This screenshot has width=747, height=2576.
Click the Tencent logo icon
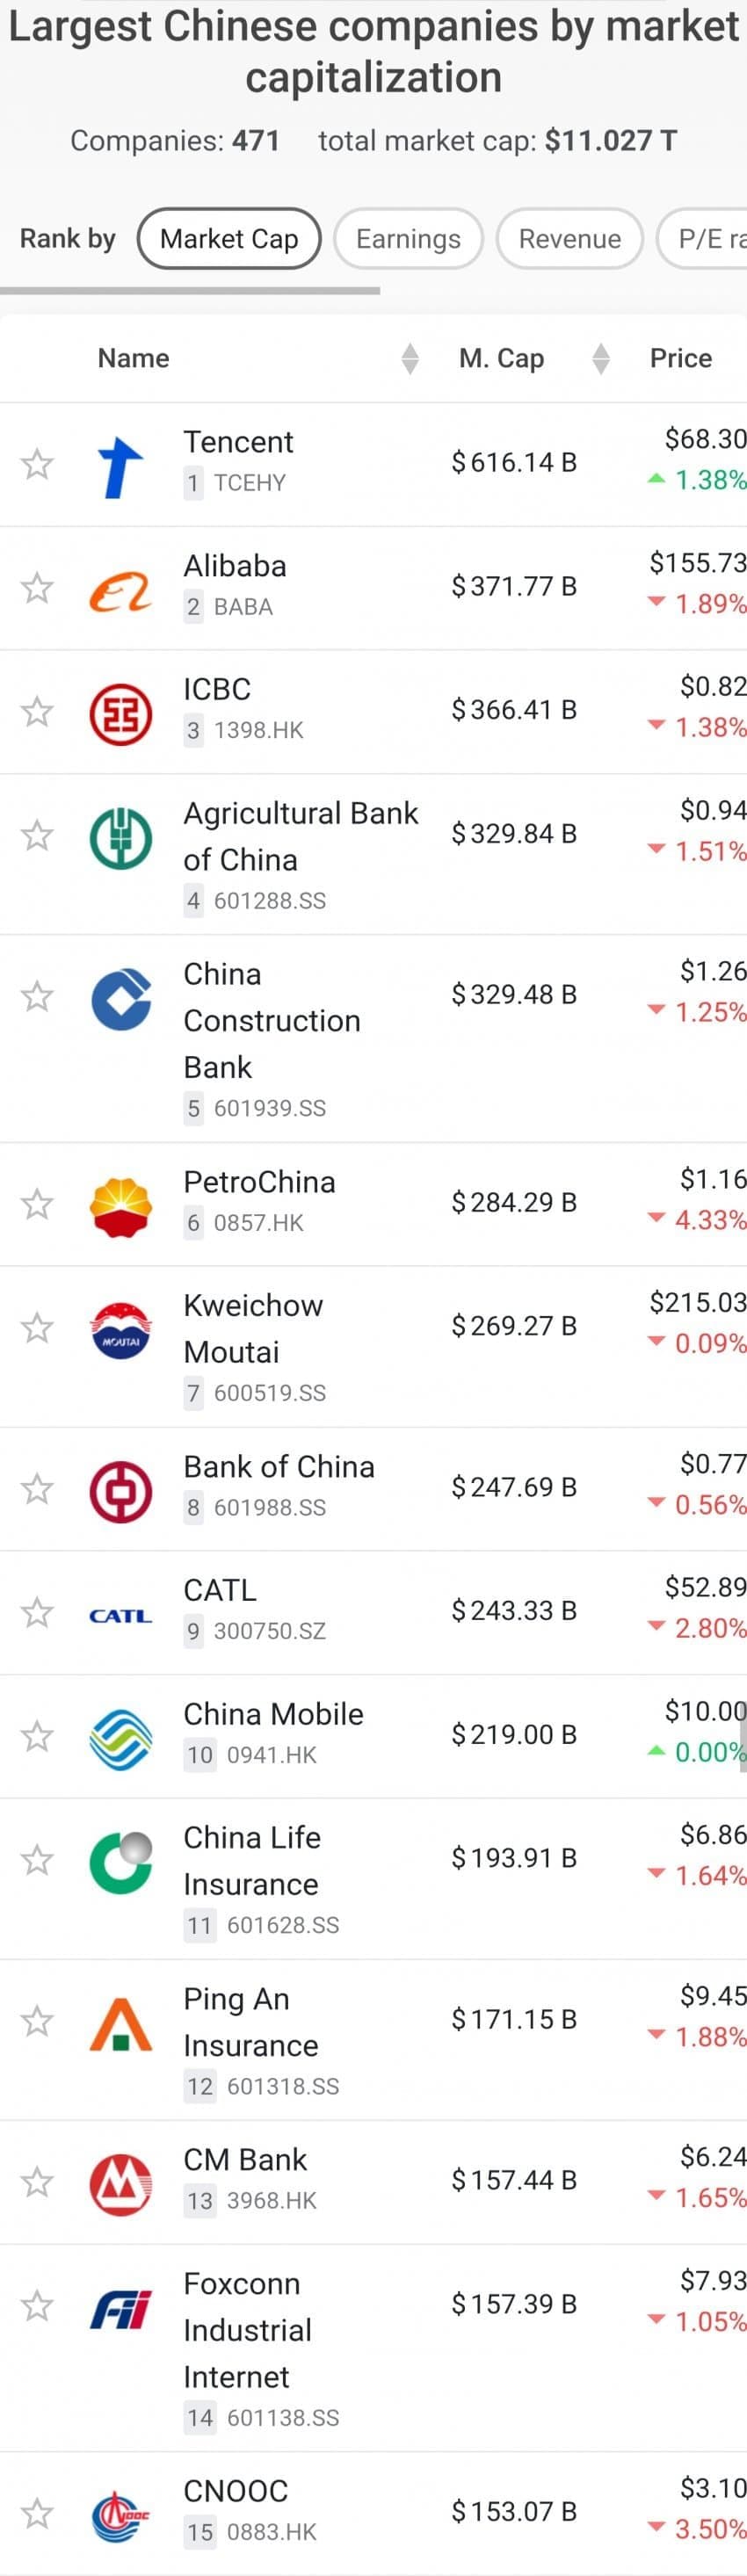(x=120, y=466)
